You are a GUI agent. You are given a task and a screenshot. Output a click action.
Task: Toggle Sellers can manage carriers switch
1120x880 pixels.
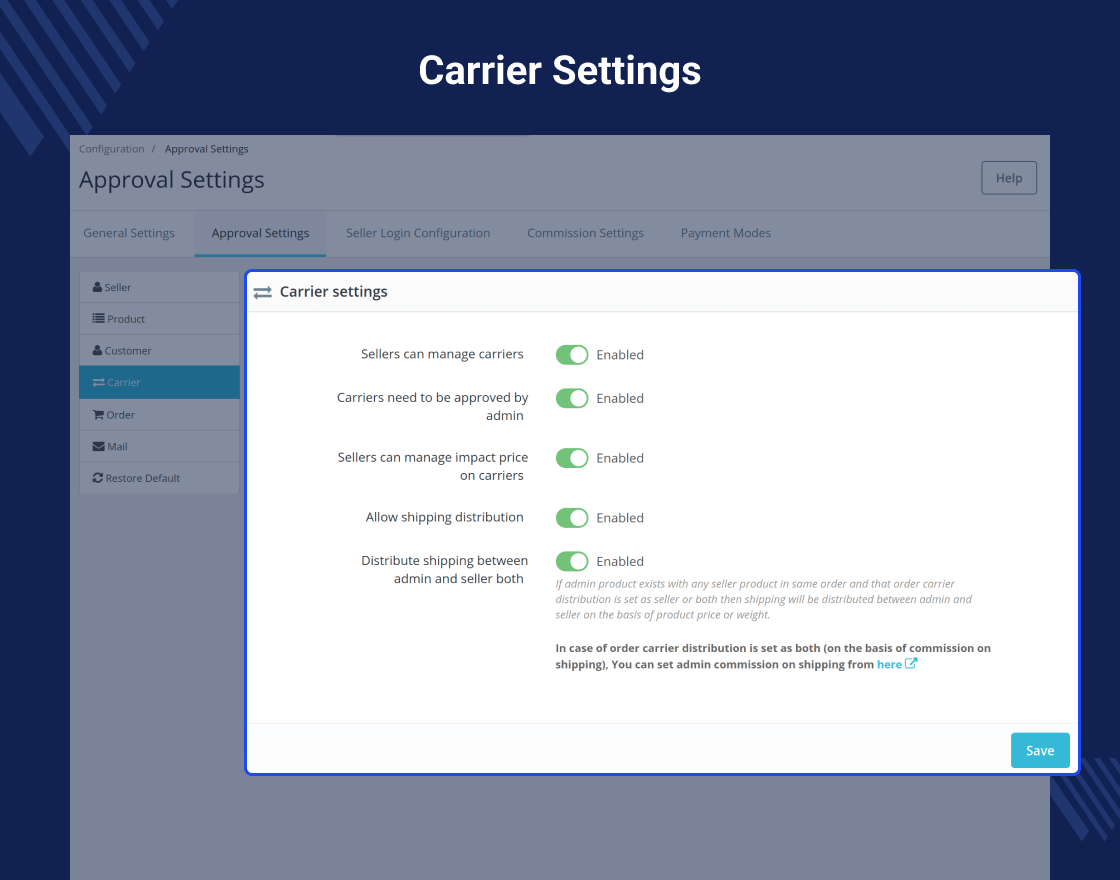[571, 354]
